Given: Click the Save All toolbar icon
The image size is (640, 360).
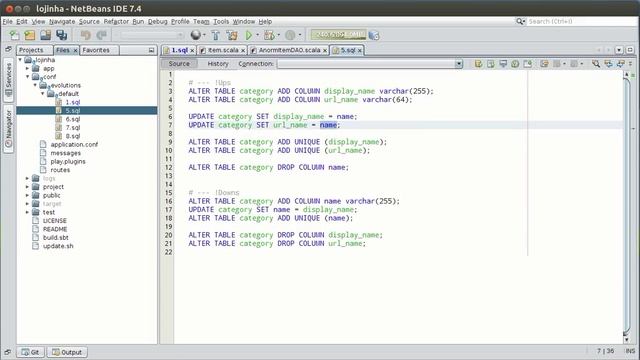Looking at the screenshot, I should click(x=62, y=35).
